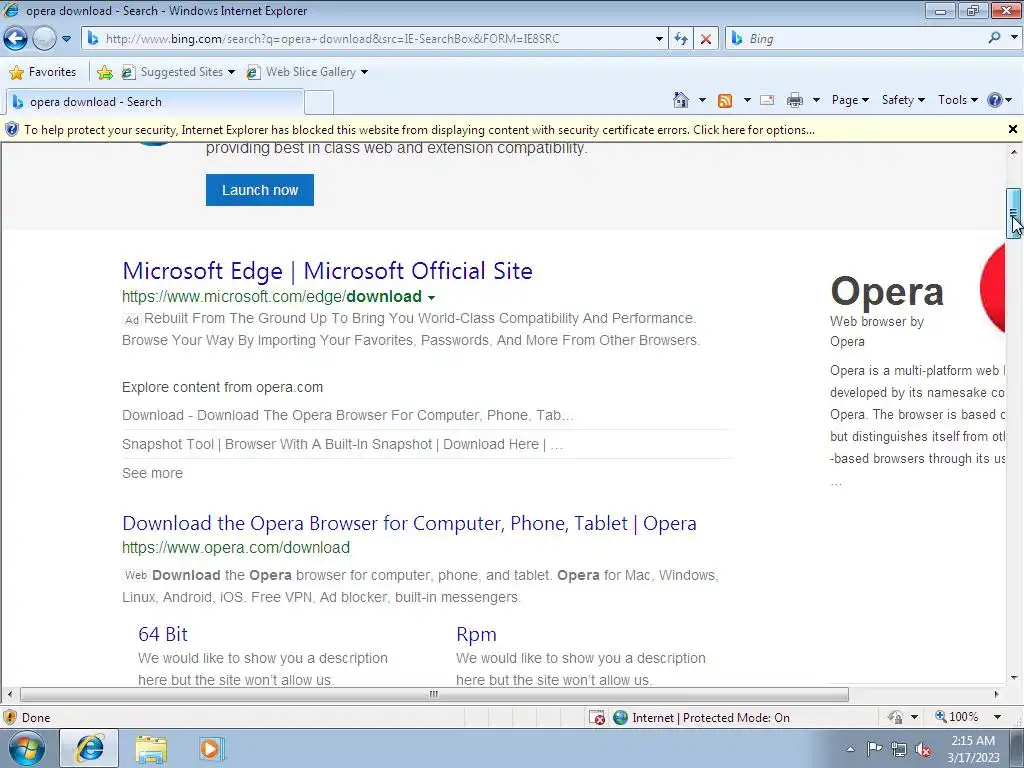1024x768 pixels.
Task: Click the network tray icon
Action: pyautogui.click(x=899, y=749)
